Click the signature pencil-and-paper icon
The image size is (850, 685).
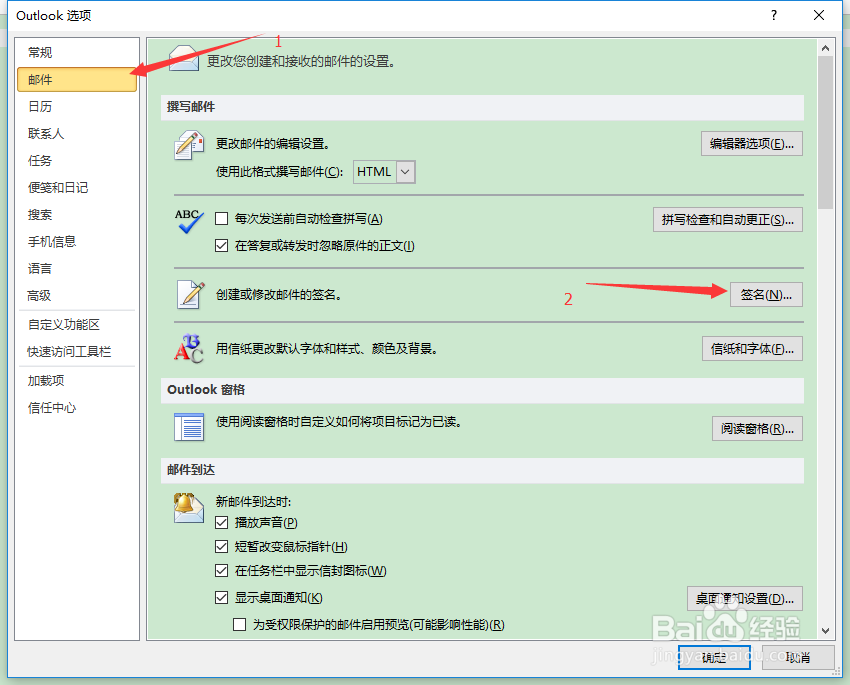(190, 294)
